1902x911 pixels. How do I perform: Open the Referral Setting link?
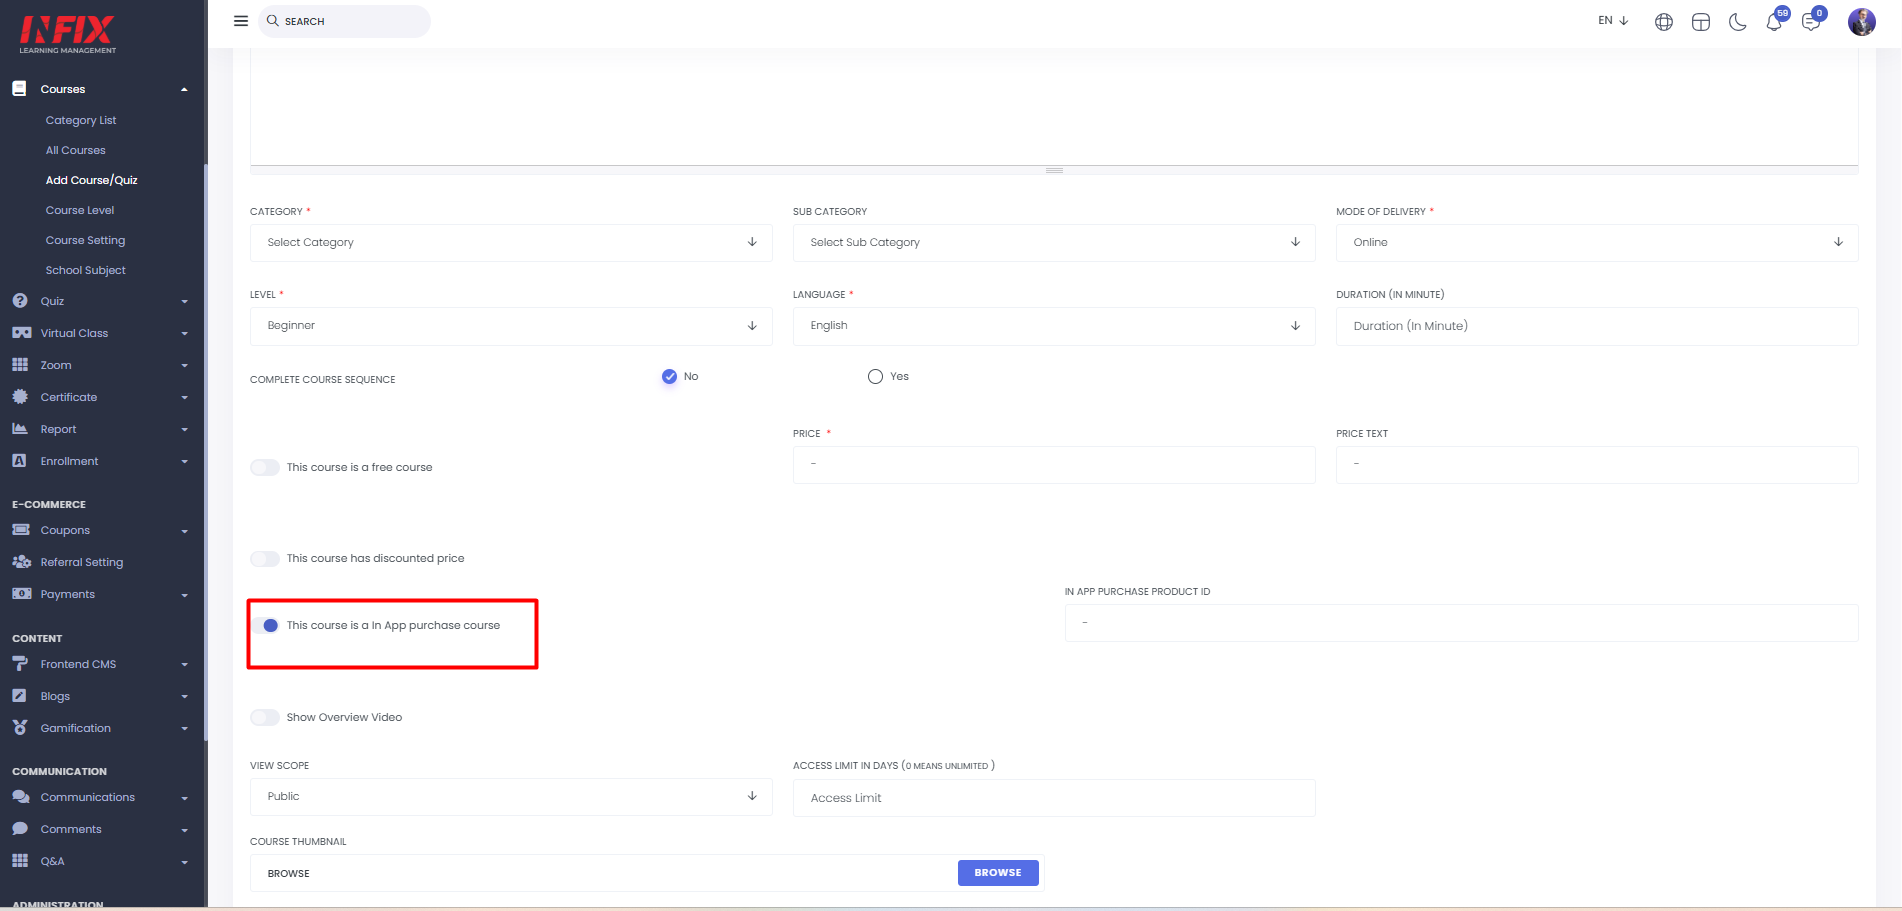(x=82, y=562)
